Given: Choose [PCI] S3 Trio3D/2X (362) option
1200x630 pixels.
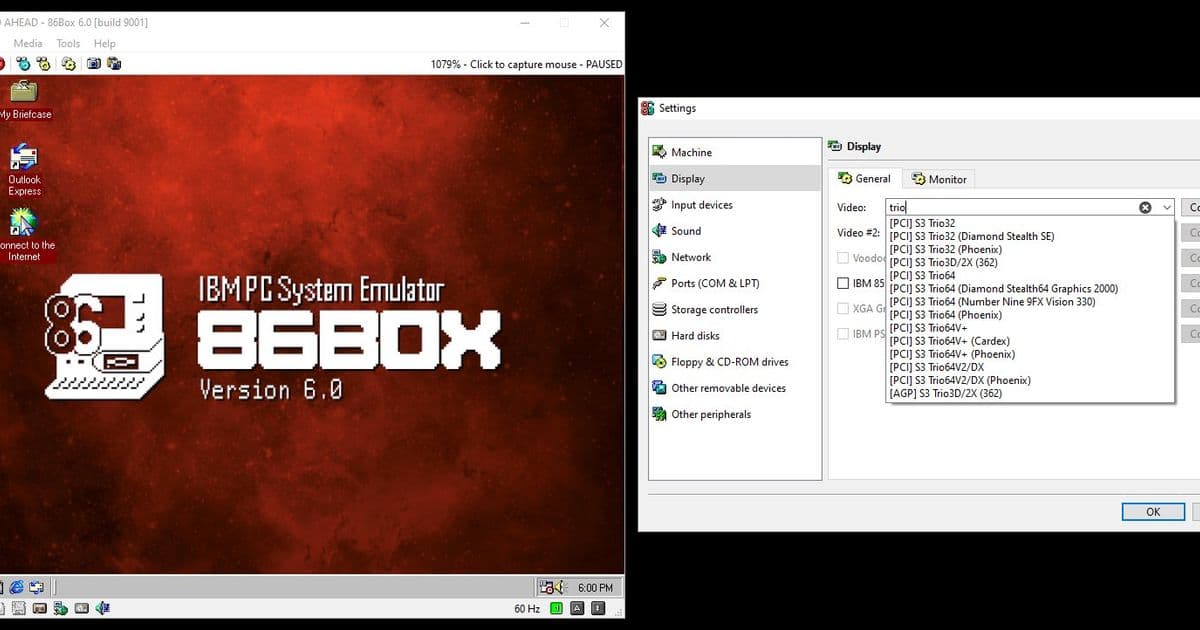Looking at the screenshot, I should [1030, 262].
